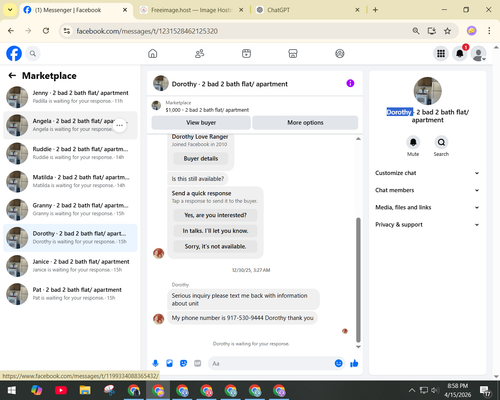Open Matilda's conversation in the list
This screenshot has width=500, height=400.
(x=70, y=181)
